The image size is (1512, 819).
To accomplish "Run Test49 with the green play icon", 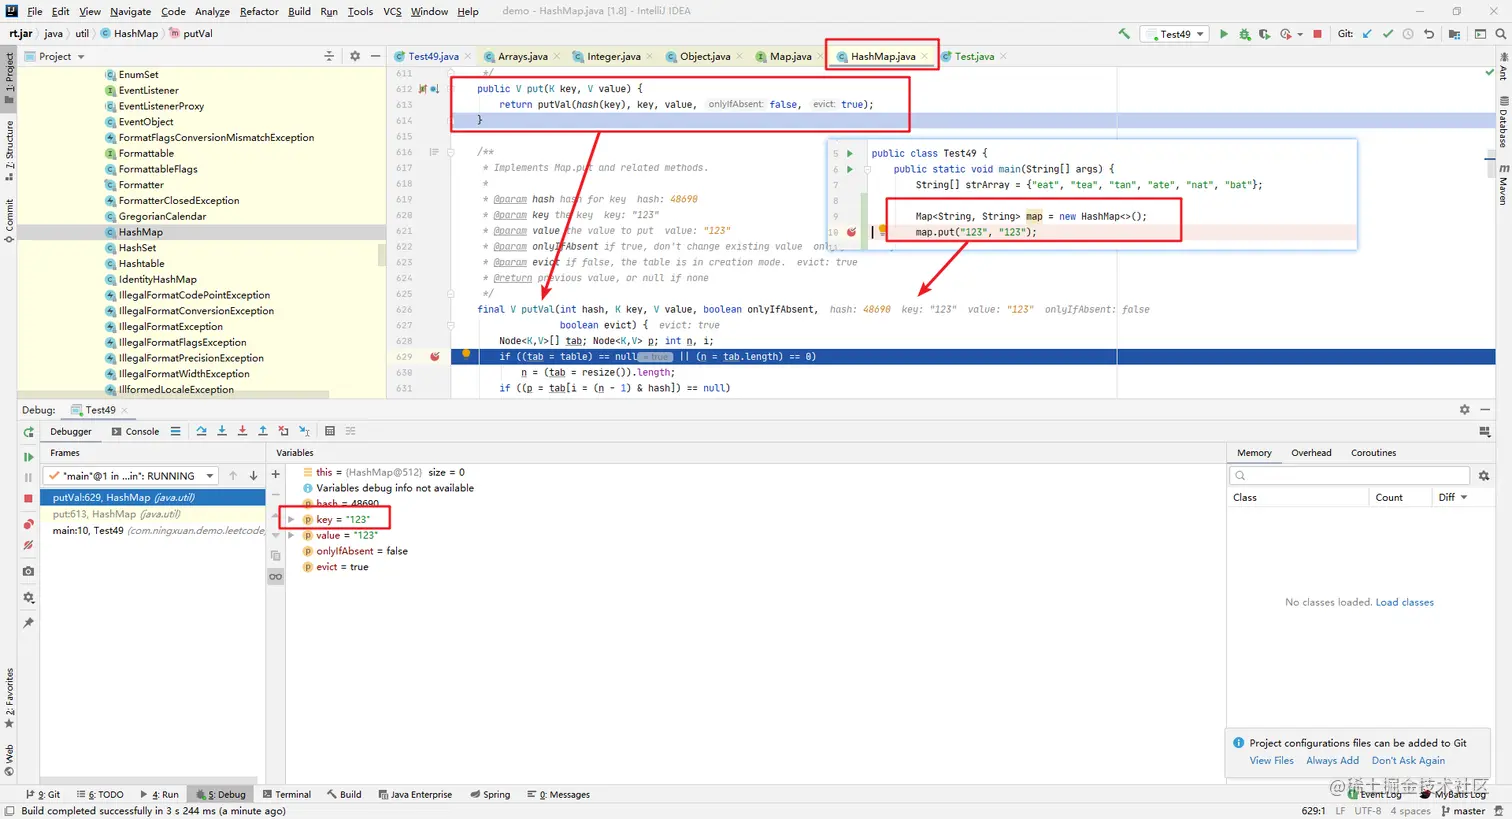I will (1223, 34).
